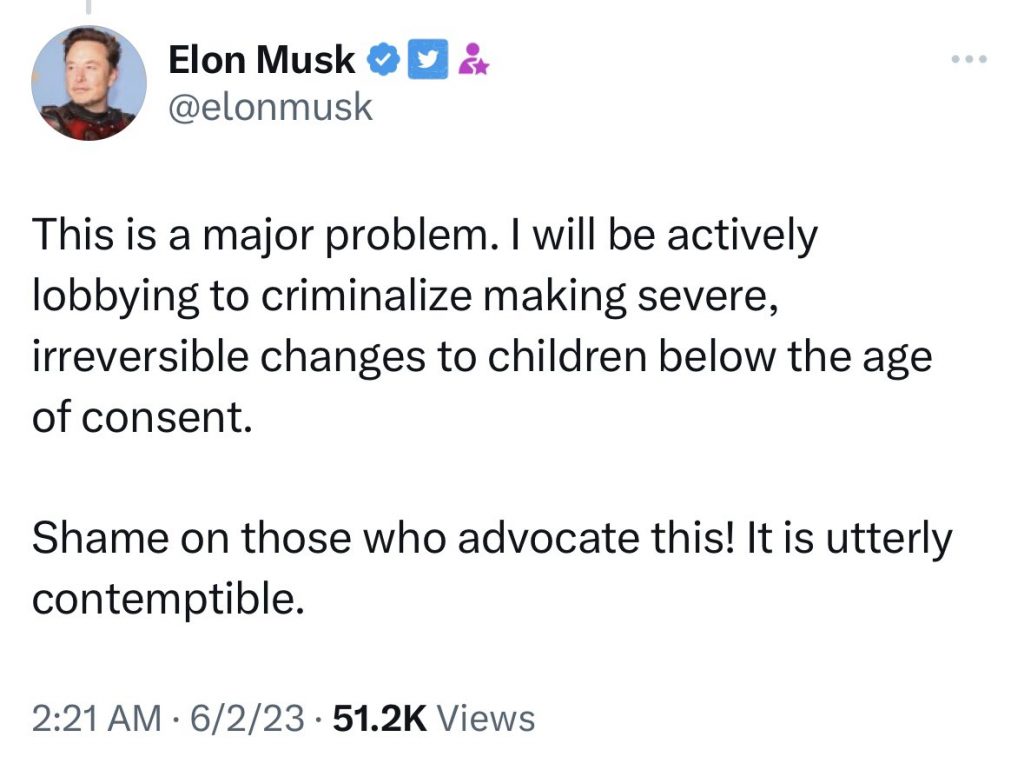Click the Twitter bird affiliation badge

tap(428, 61)
